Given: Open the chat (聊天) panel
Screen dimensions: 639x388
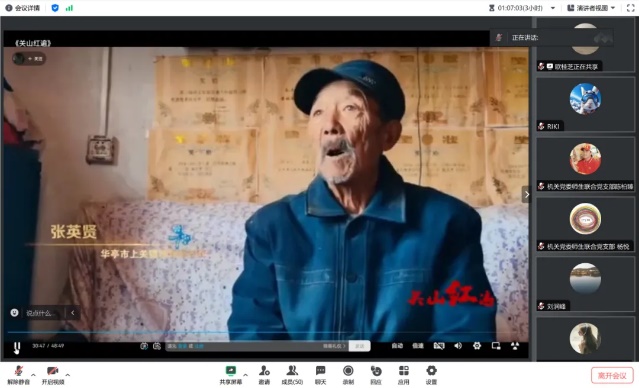Looking at the screenshot, I should pos(321,375).
